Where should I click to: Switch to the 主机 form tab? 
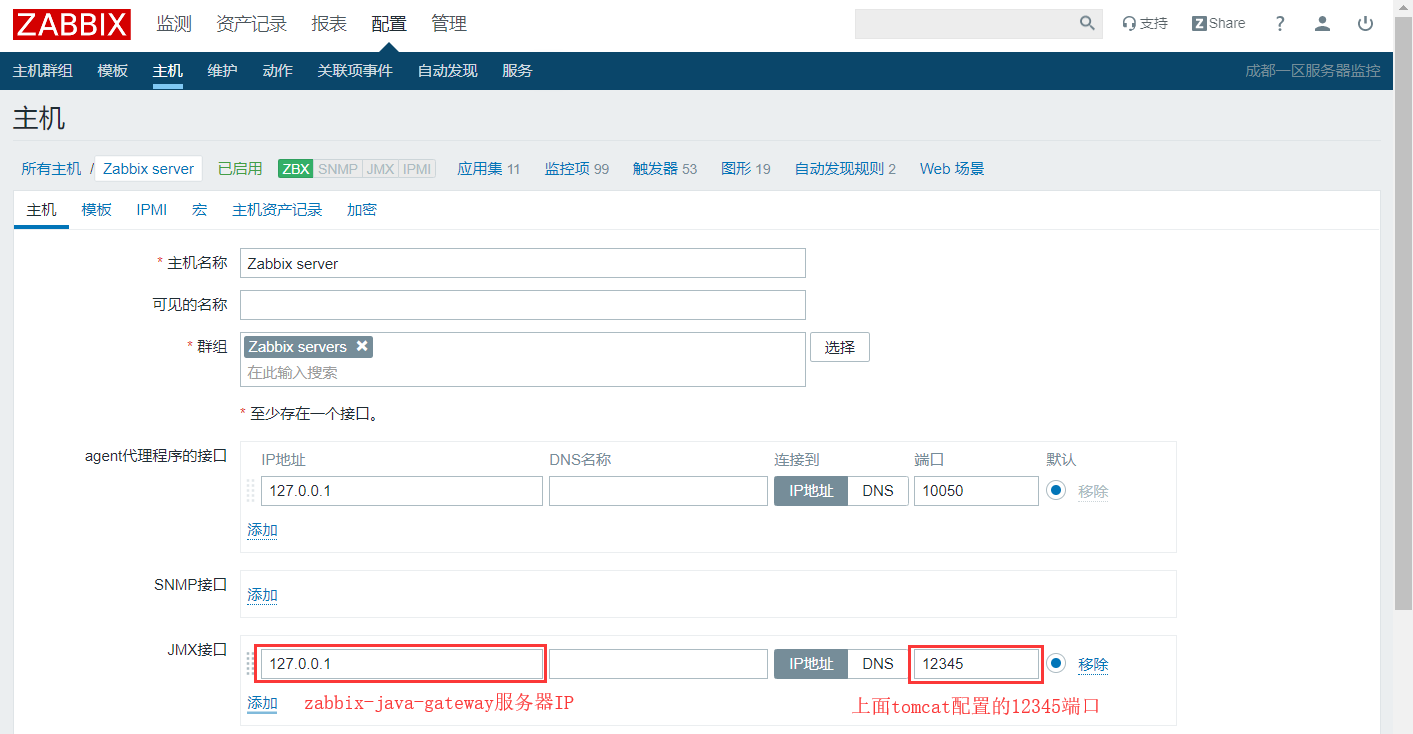(x=41, y=210)
